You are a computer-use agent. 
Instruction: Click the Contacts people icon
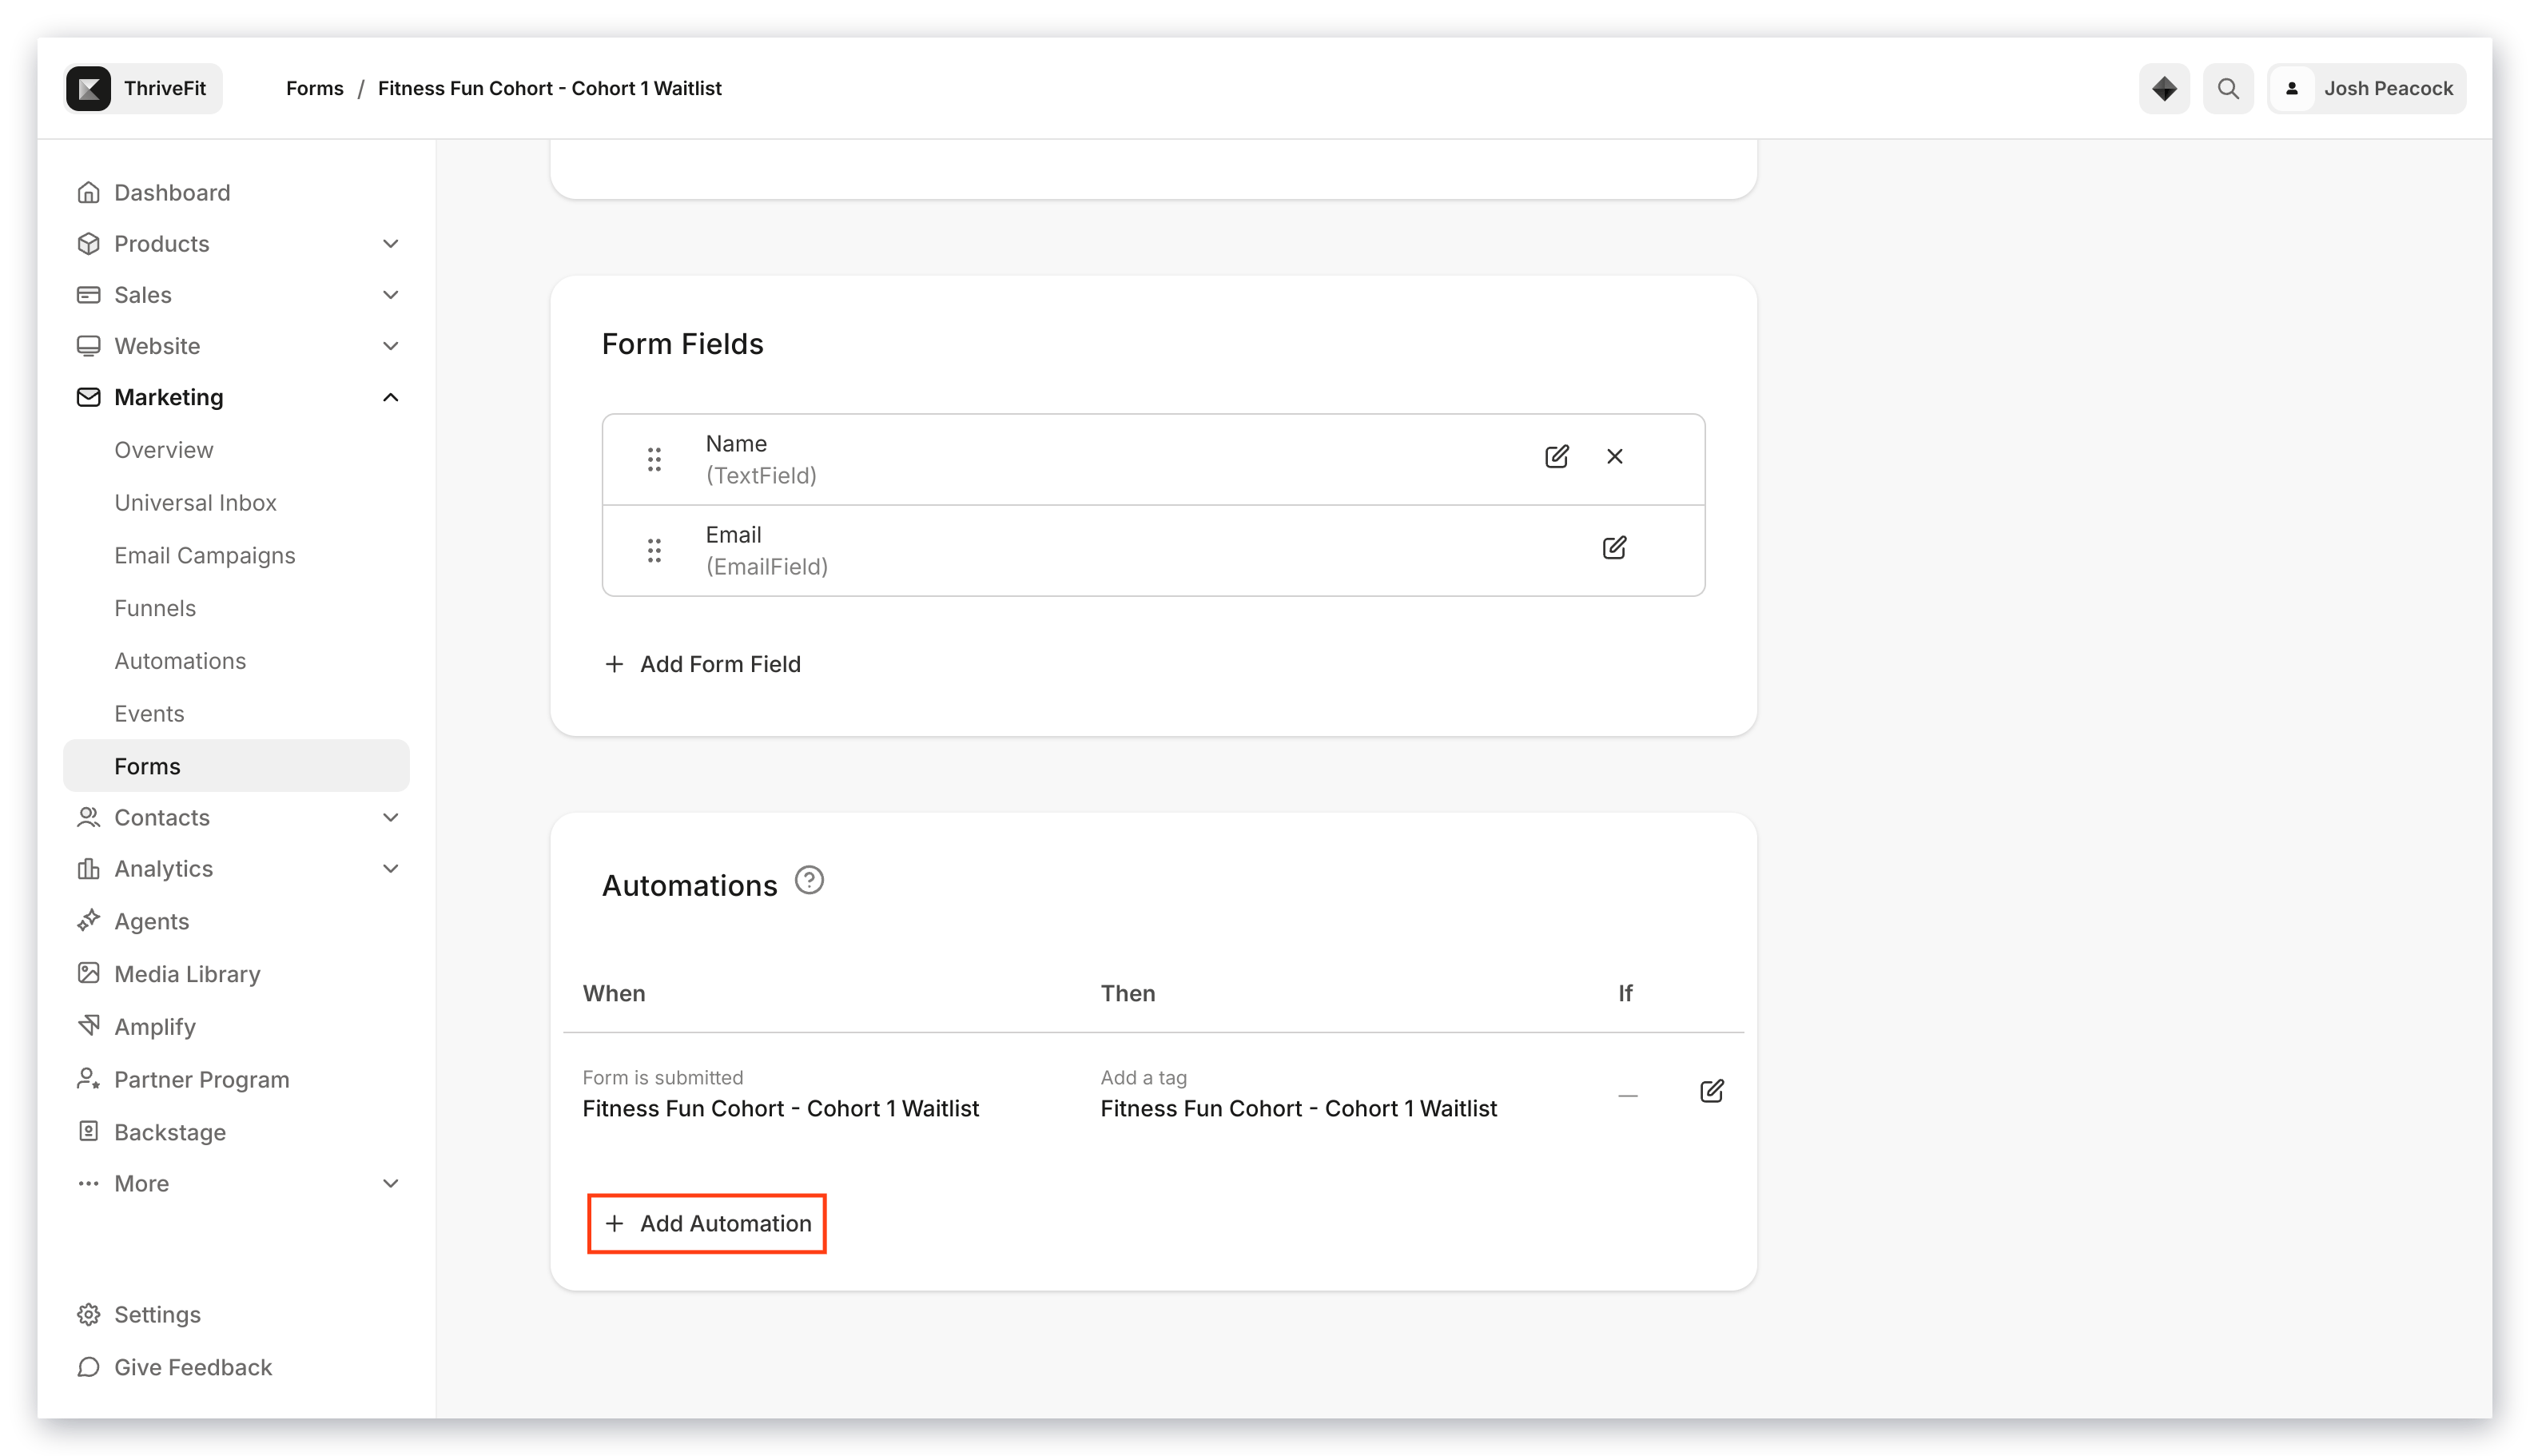tap(88, 817)
